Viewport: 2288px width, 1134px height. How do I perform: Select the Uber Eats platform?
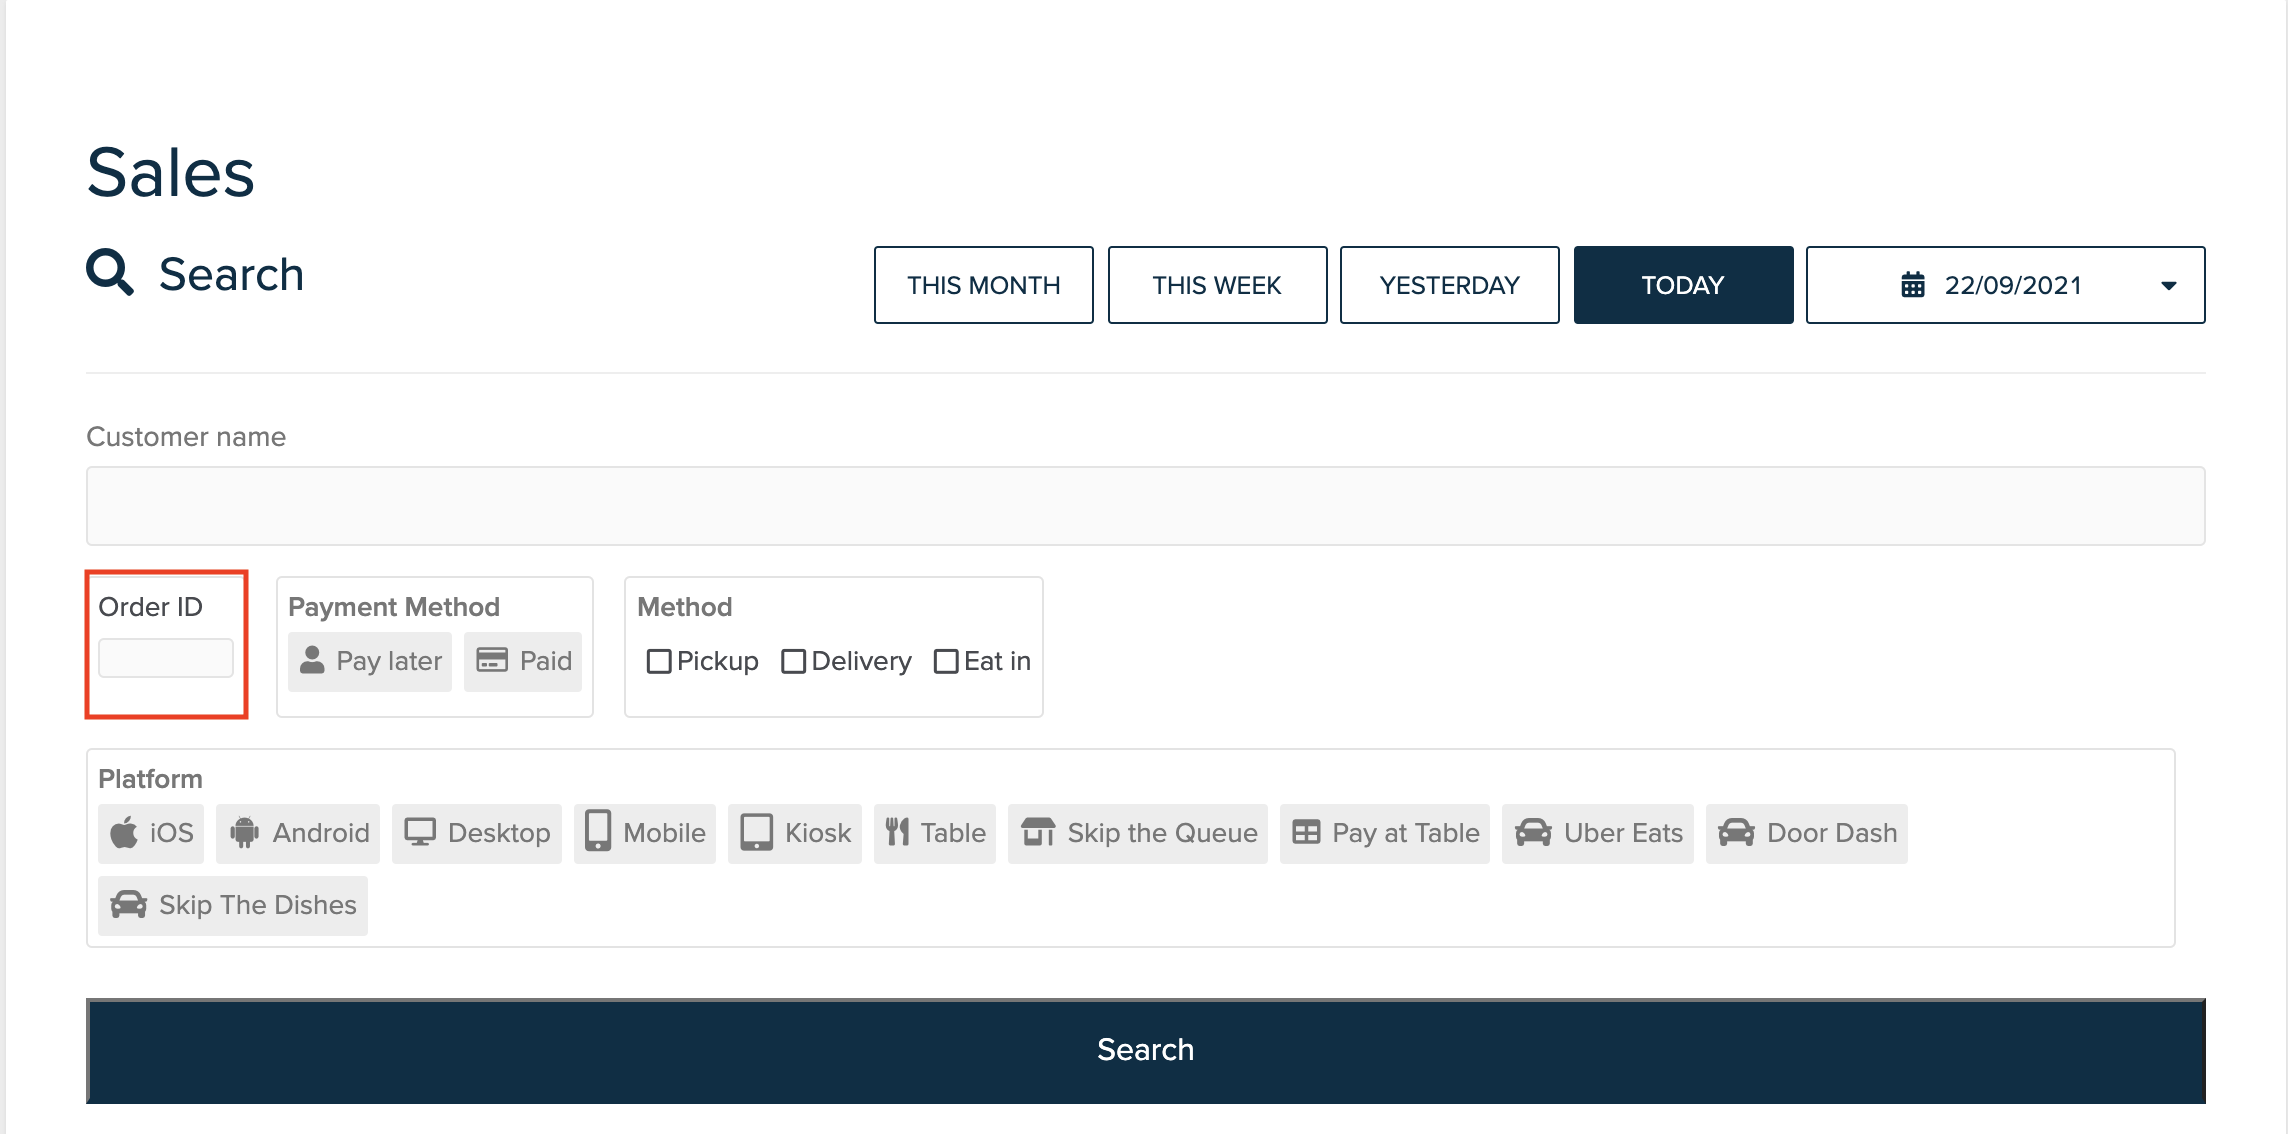(x=1597, y=832)
